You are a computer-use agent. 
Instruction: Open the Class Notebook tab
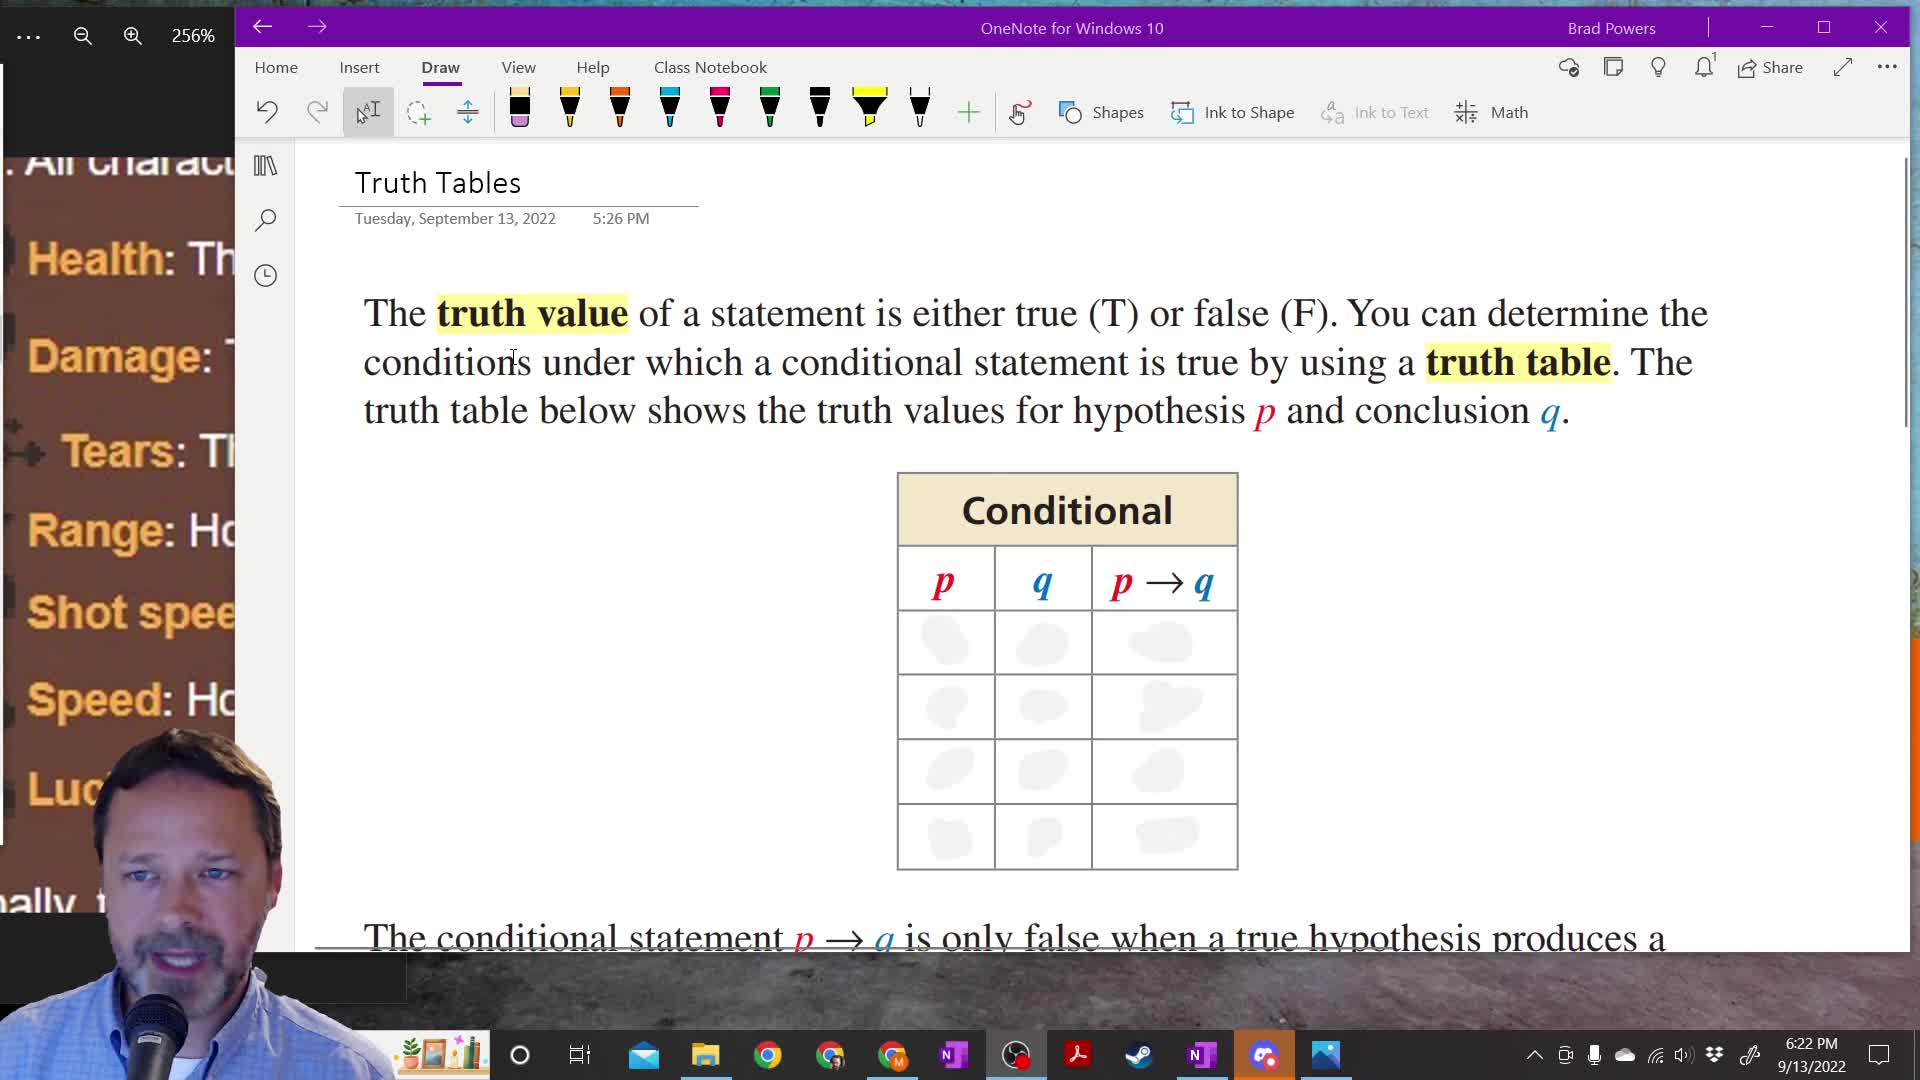(710, 67)
